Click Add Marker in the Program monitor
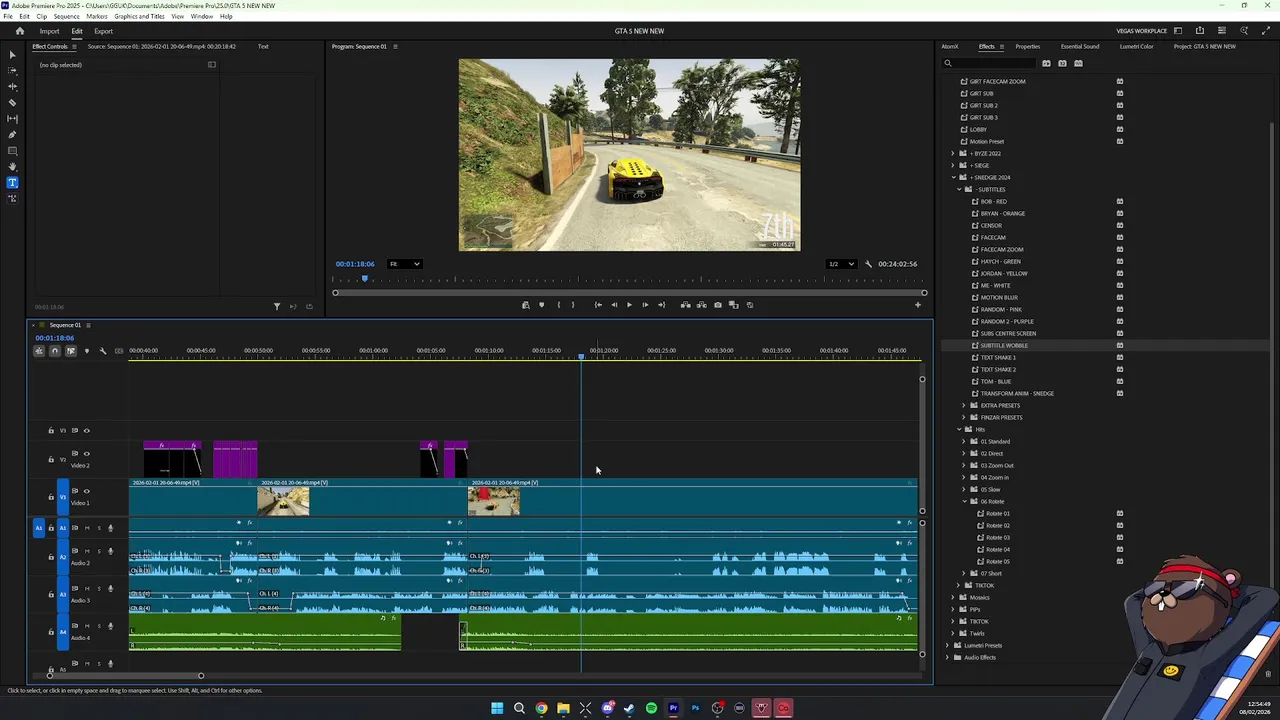This screenshot has width=1280, height=720. click(x=541, y=305)
